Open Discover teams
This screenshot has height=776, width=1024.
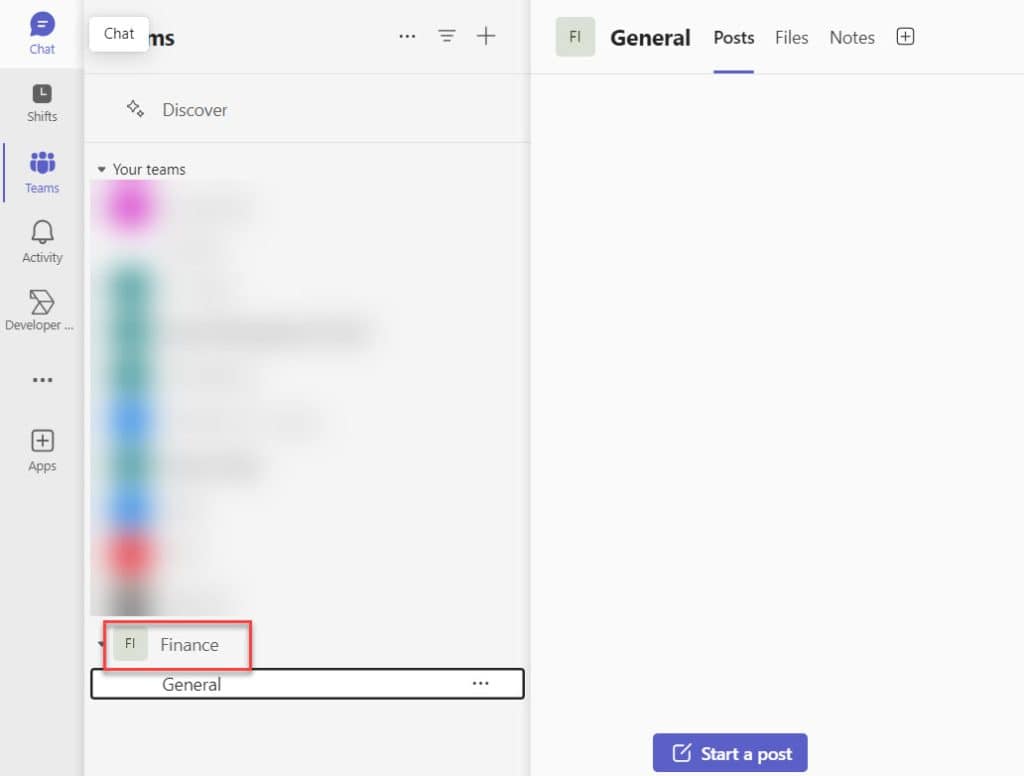pos(195,110)
